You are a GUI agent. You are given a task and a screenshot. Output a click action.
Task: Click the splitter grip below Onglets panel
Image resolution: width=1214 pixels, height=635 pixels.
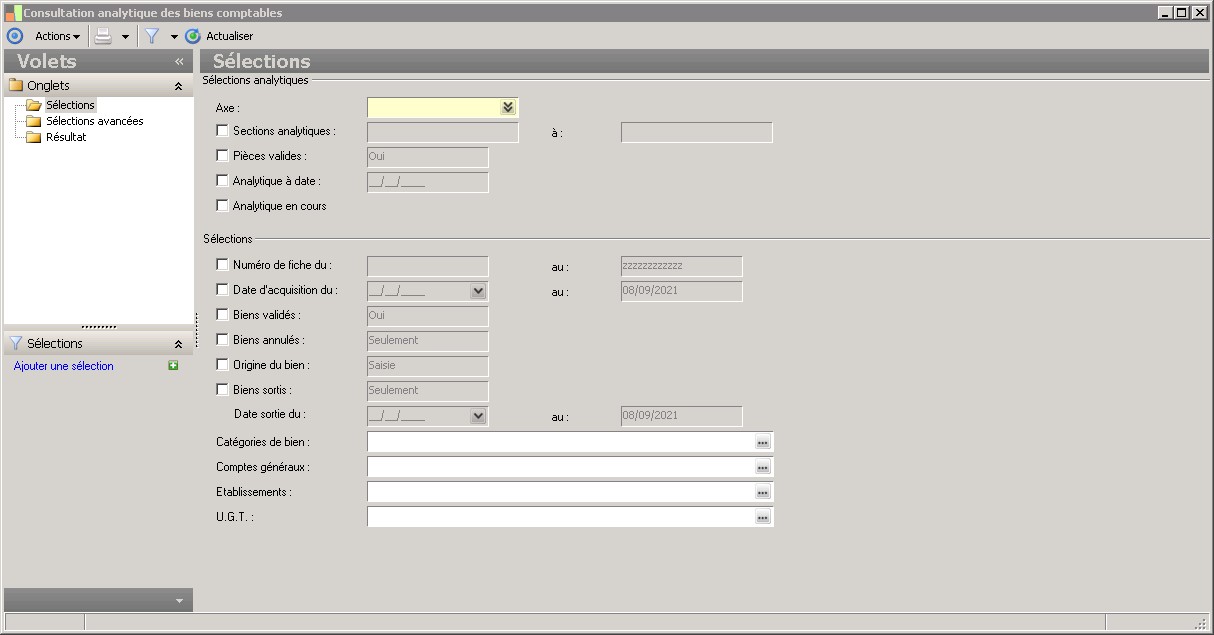pos(98,327)
